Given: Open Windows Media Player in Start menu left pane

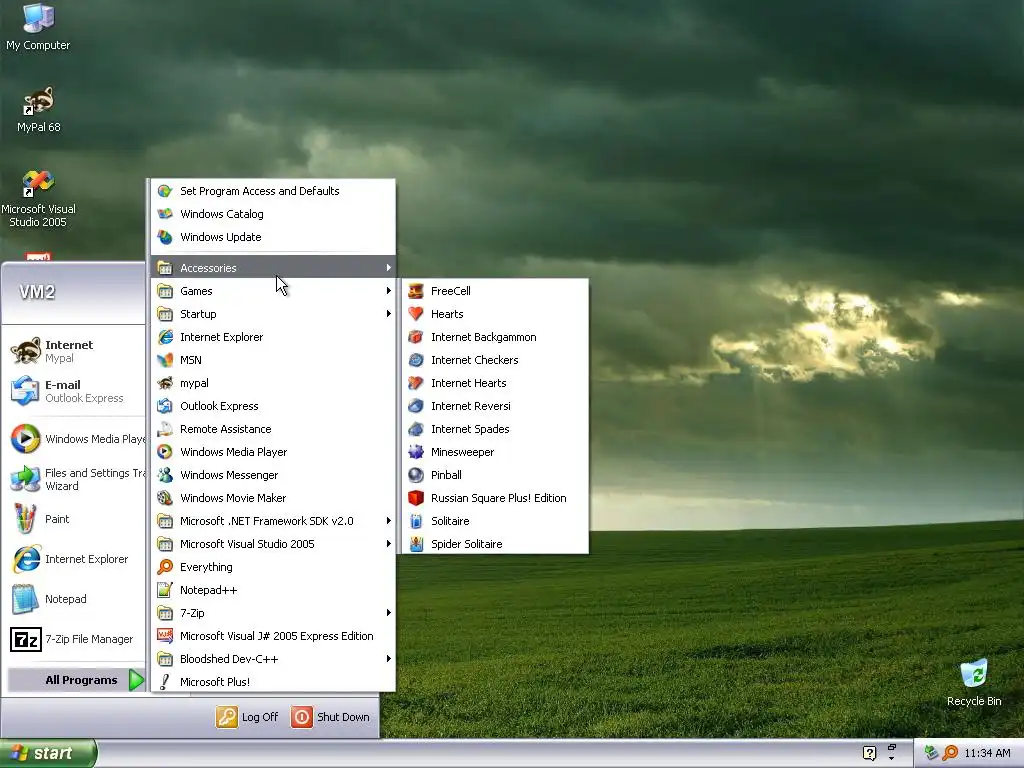Looking at the screenshot, I should click(76, 439).
